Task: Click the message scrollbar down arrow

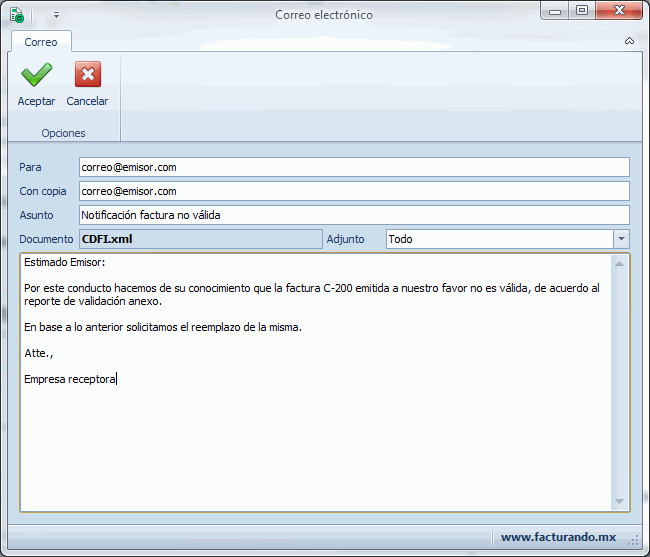Action: [x=620, y=502]
